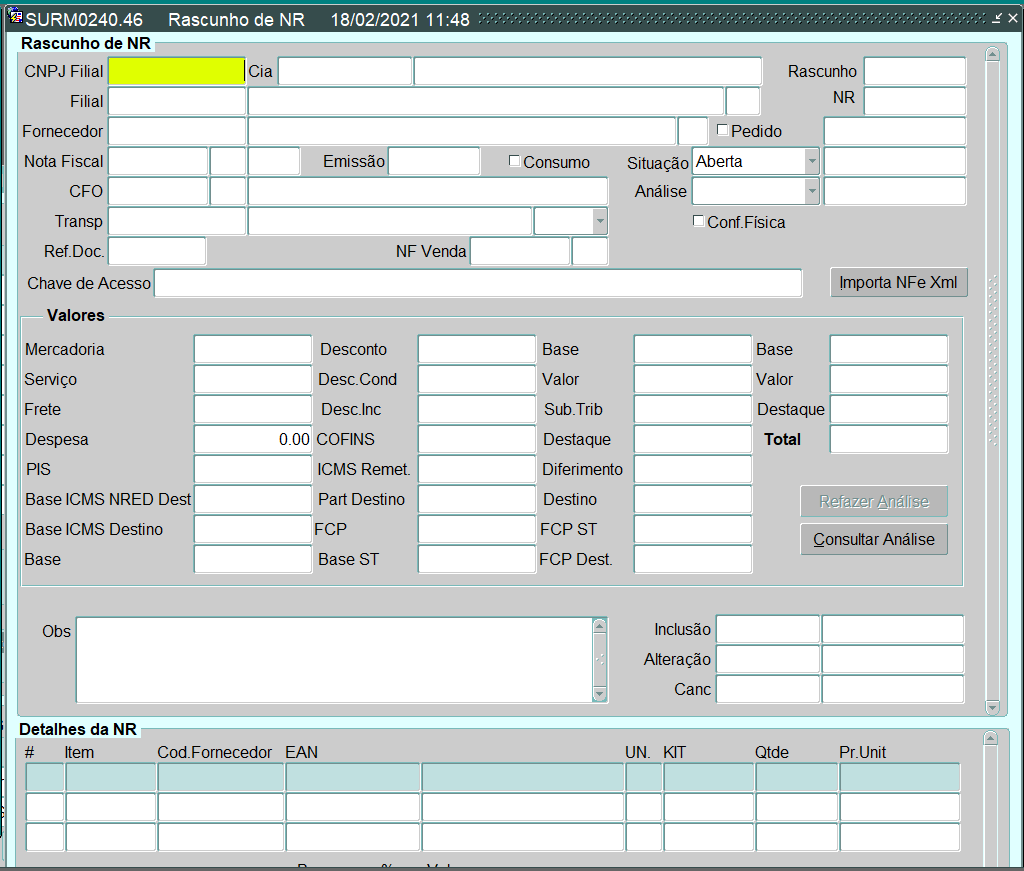Click the window icon in the title bar
Viewport: 1024px width, 871px height.
click(14, 18)
